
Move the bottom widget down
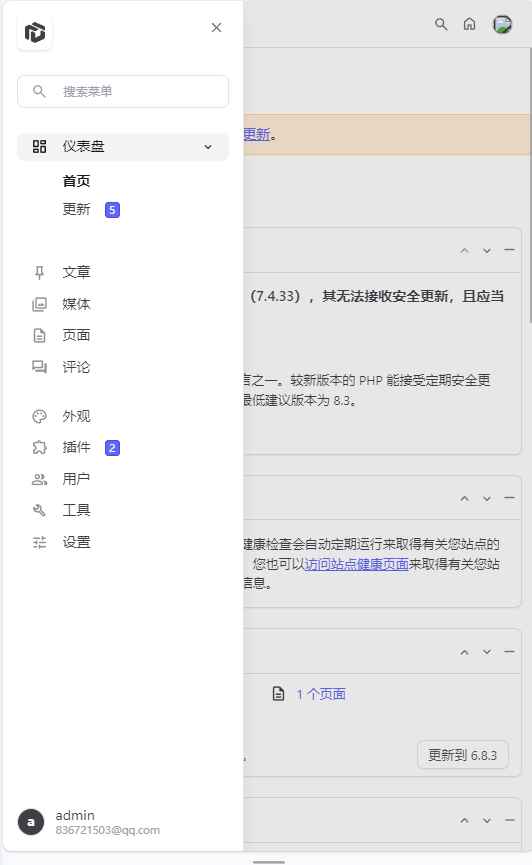point(487,821)
